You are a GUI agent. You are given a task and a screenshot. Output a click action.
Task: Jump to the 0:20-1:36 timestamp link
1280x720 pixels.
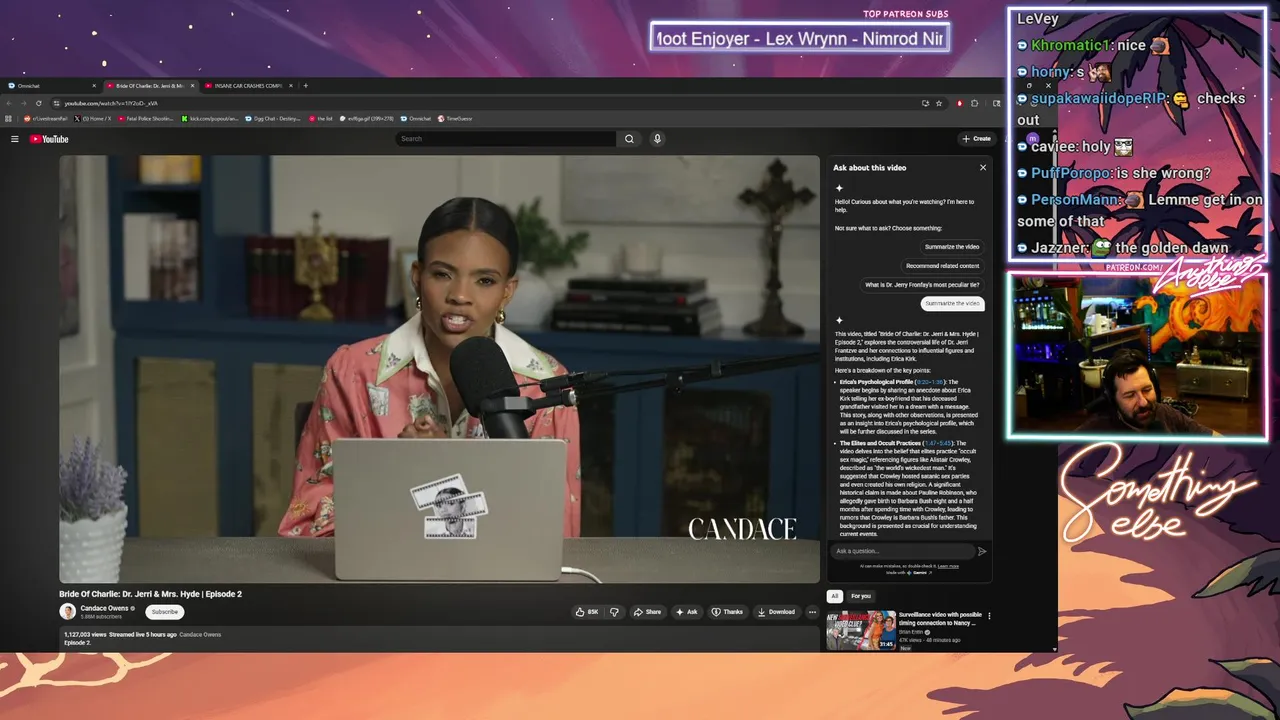[930, 382]
